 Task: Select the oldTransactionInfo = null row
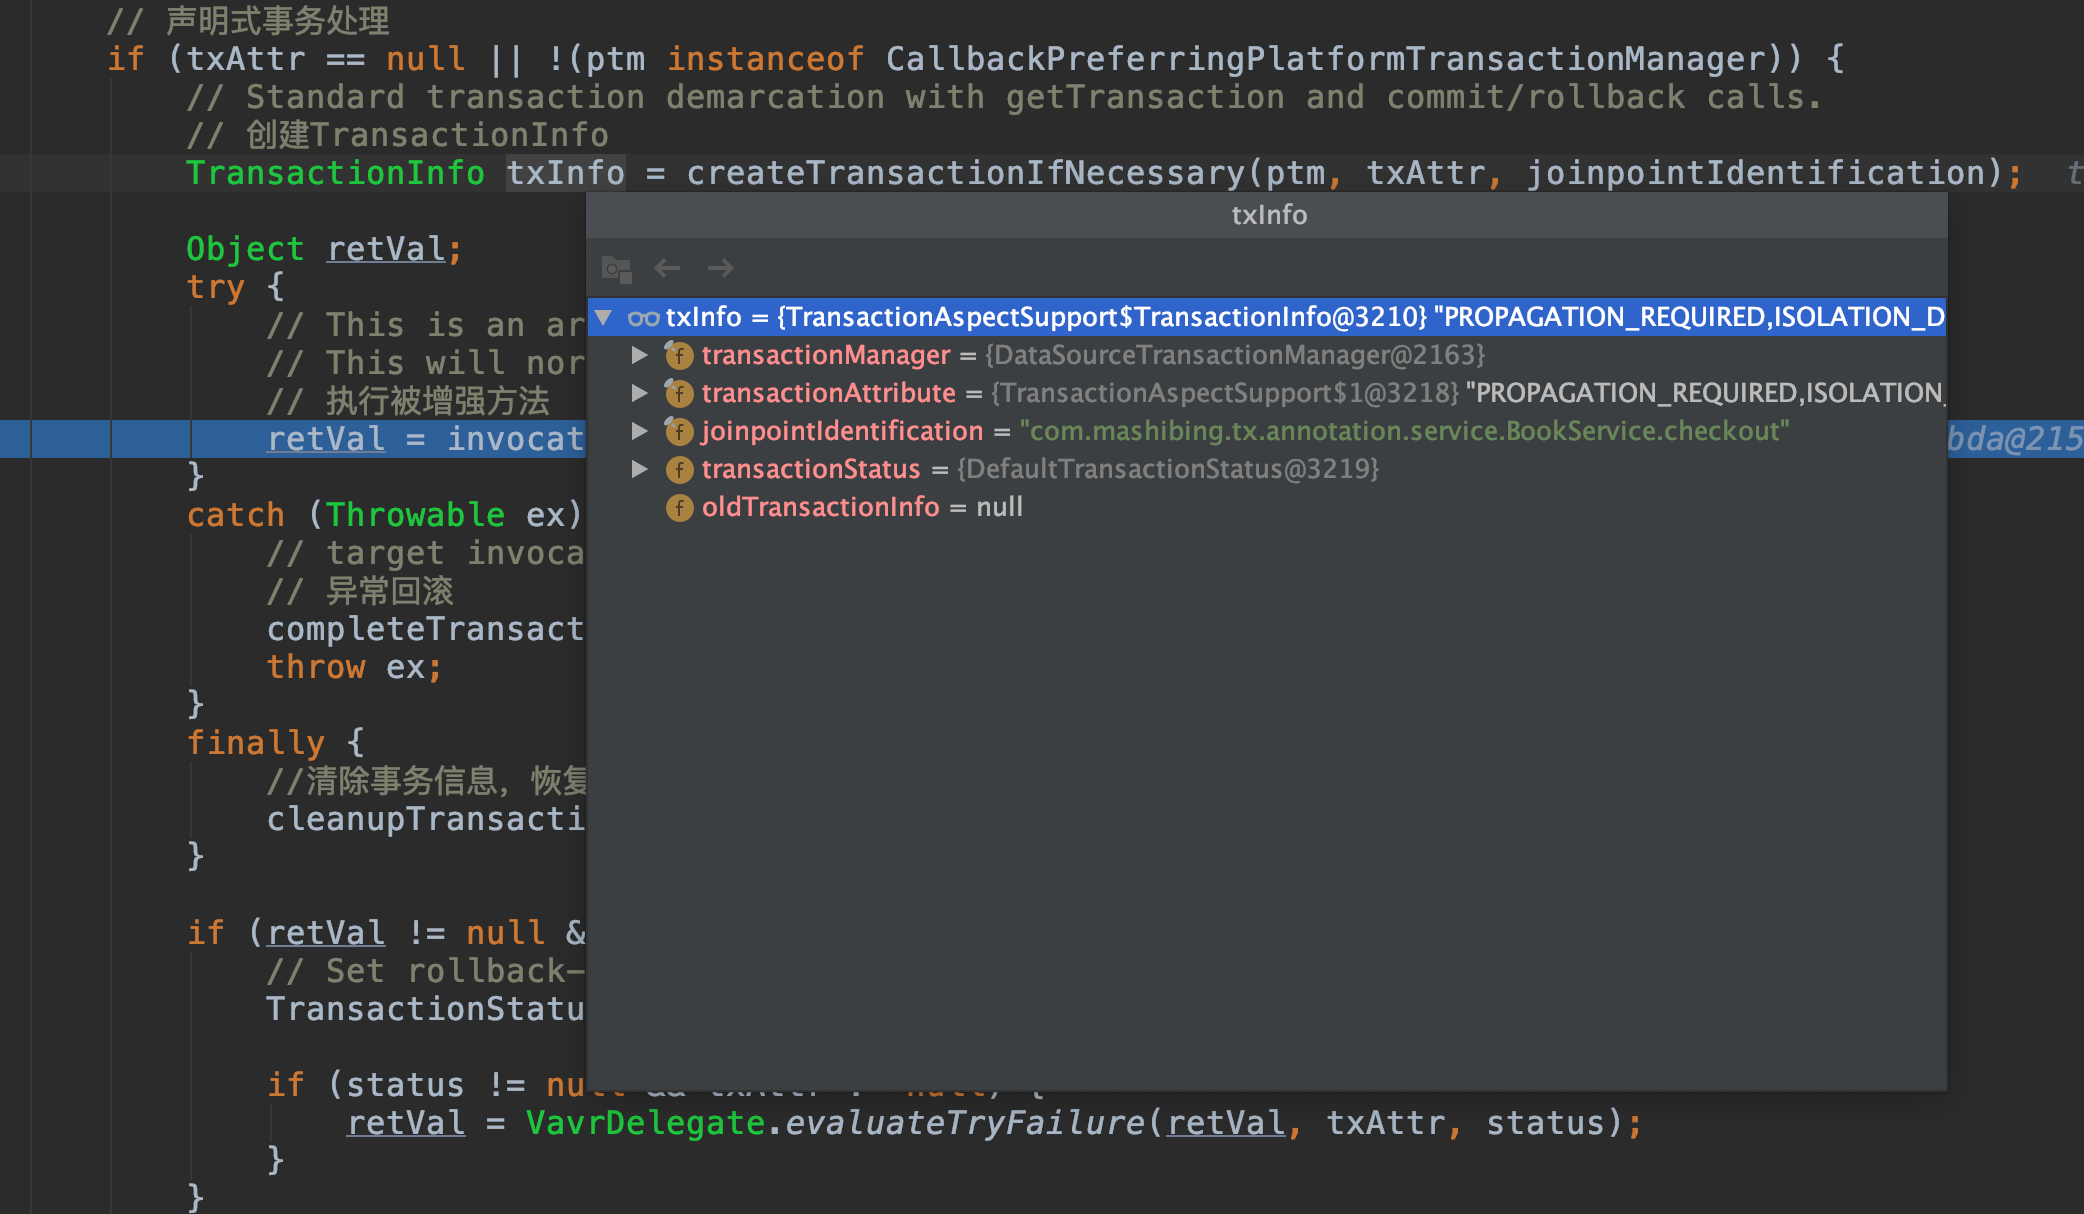click(860, 508)
